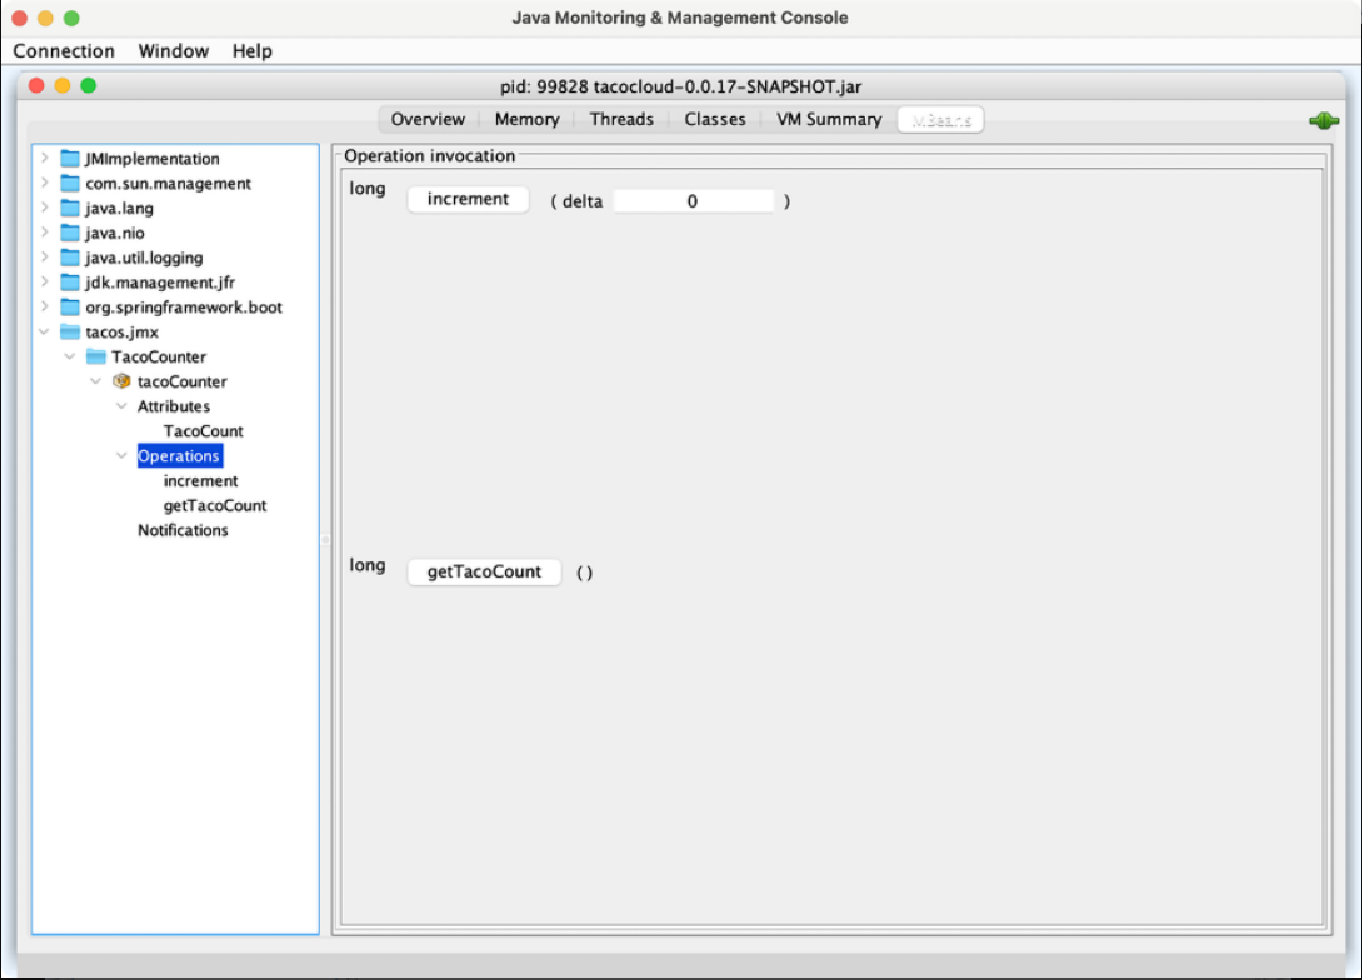
Task: Select the org.springframework.boot domain label
Action: click(184, 307)
